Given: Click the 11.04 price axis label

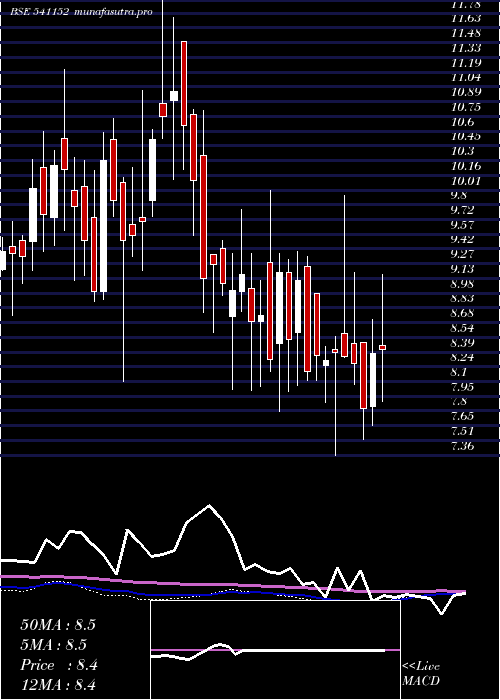Looking at the screenshot, I should click(x=466, y=77).
